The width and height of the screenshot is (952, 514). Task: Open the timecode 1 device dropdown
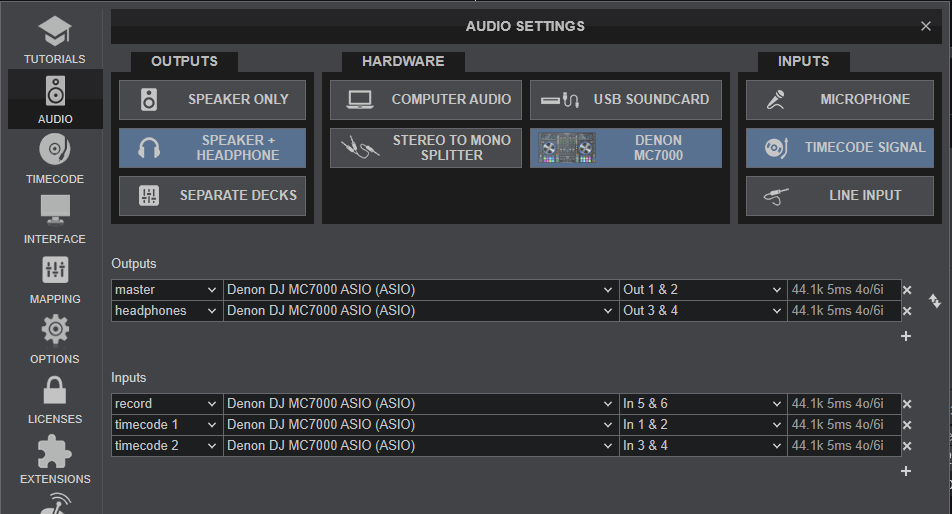(x=419, y=425)
